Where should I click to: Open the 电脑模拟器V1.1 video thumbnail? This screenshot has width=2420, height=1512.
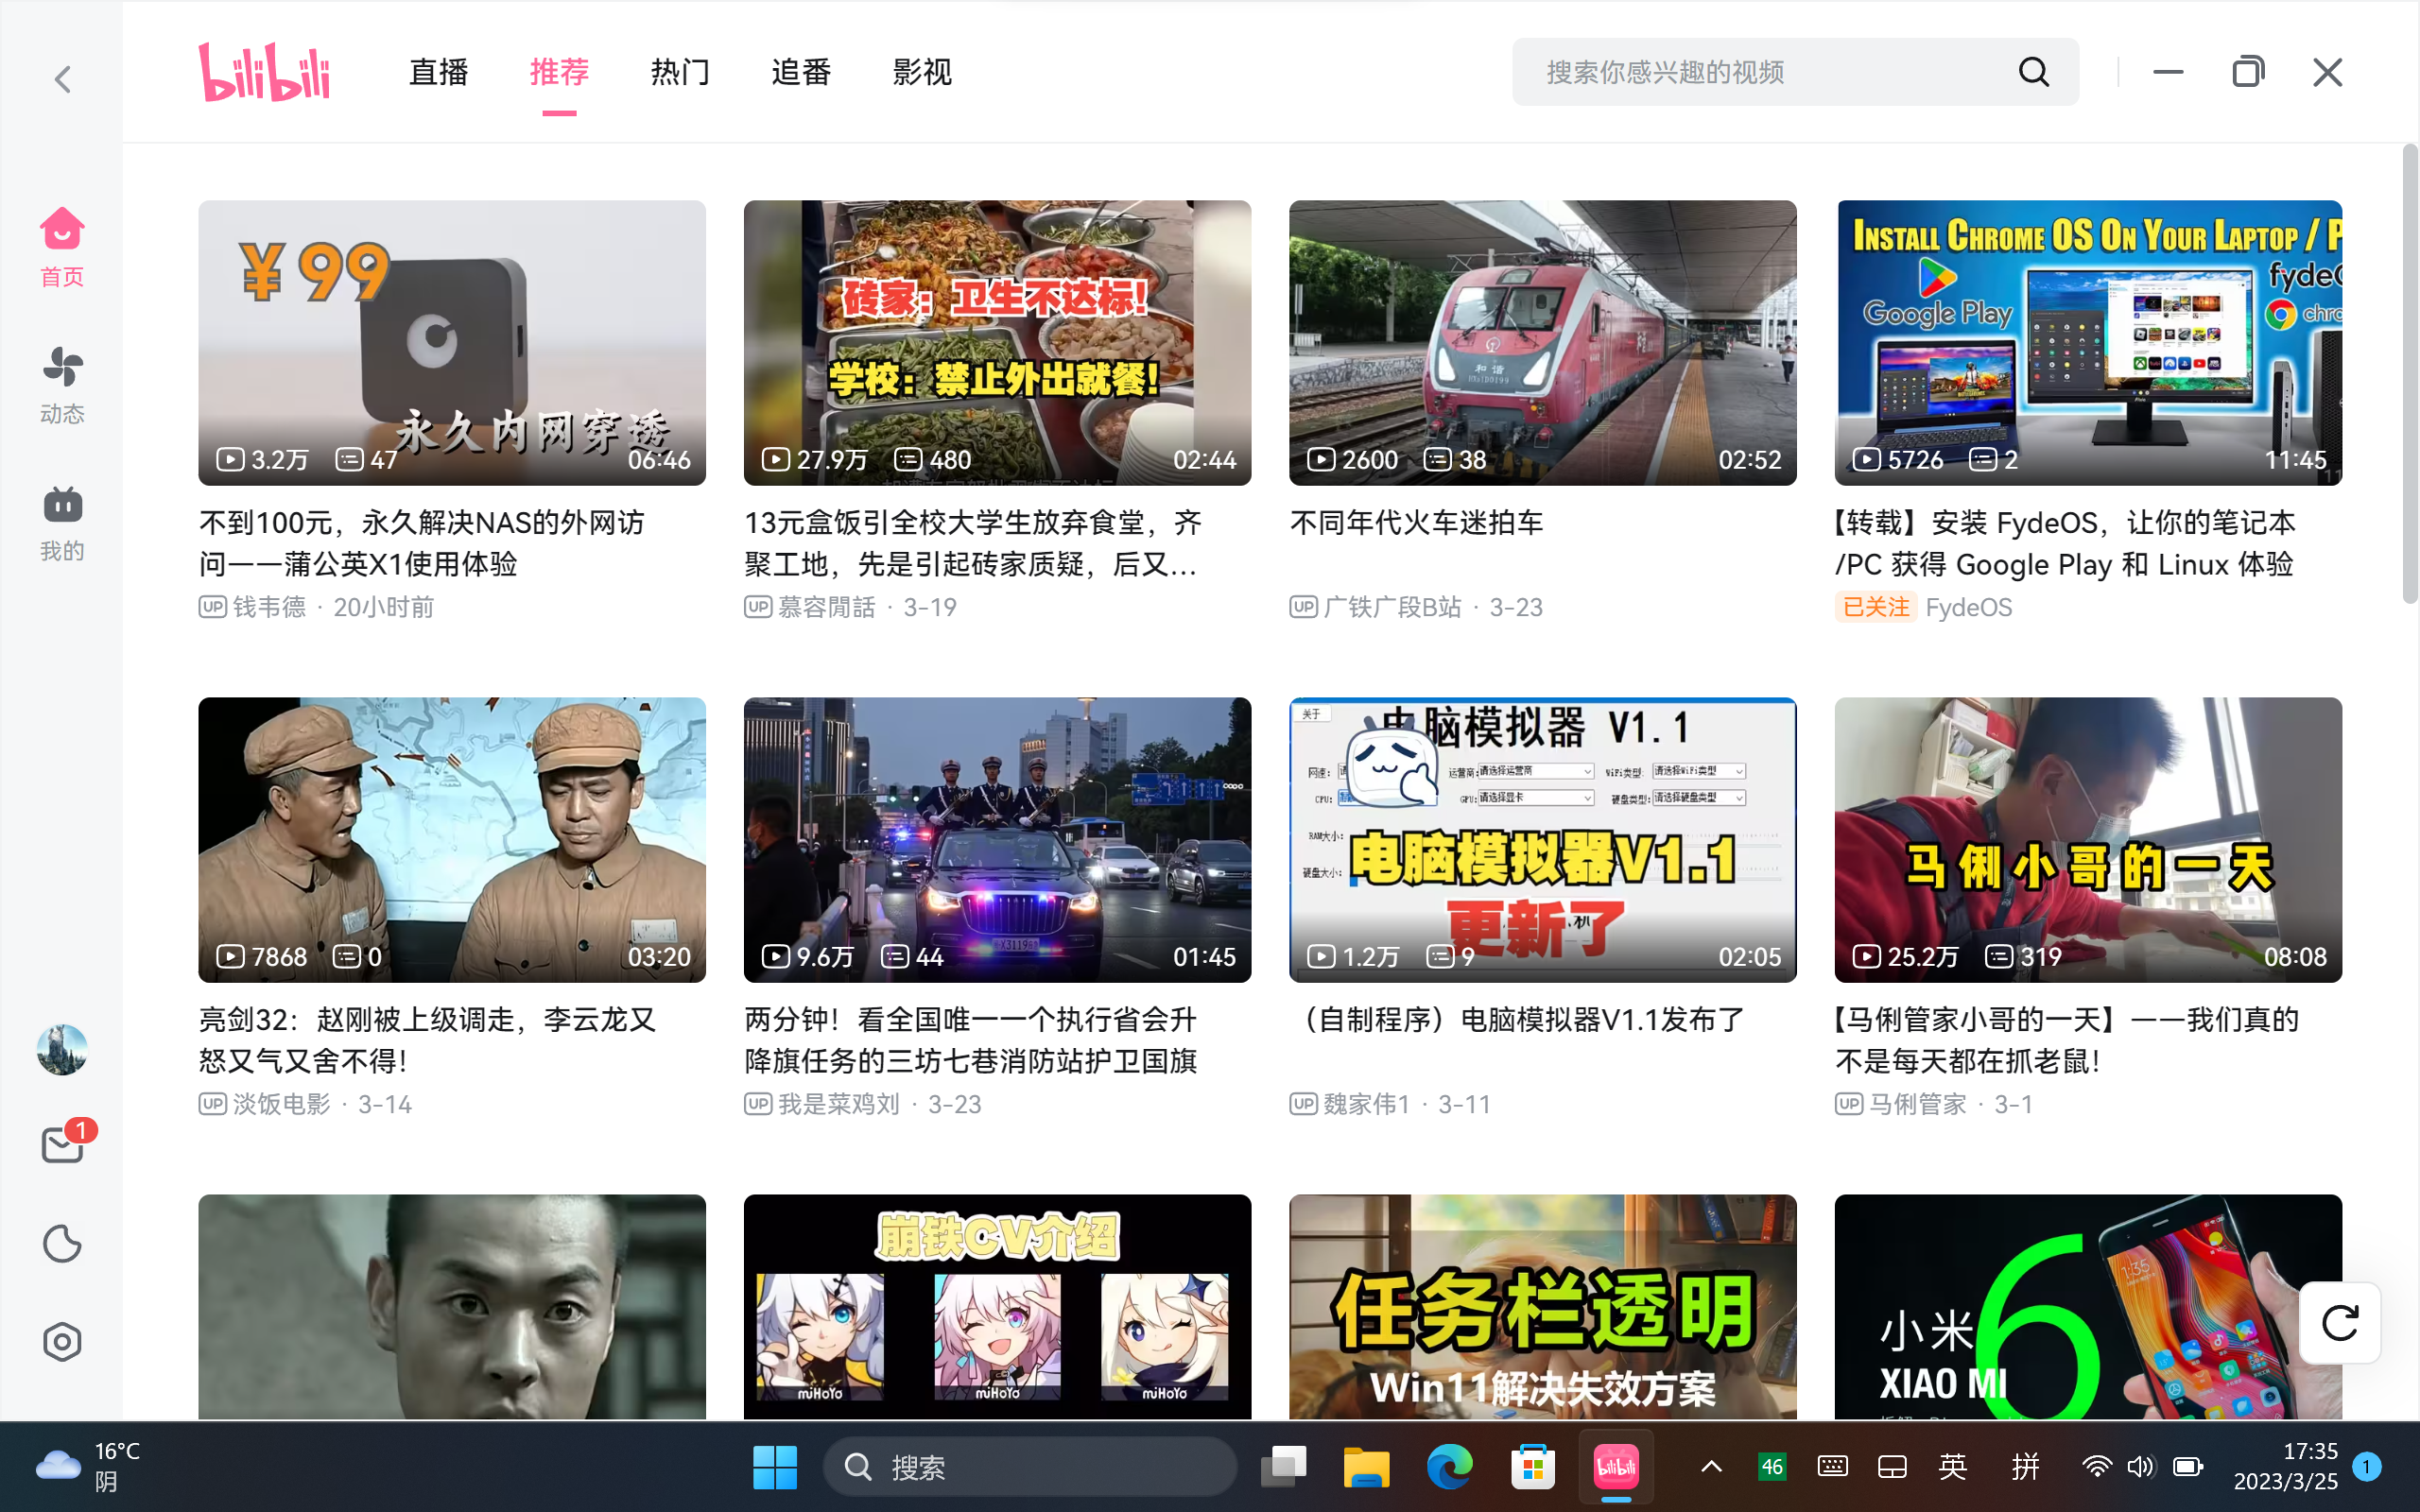[x=1542, y=840]
